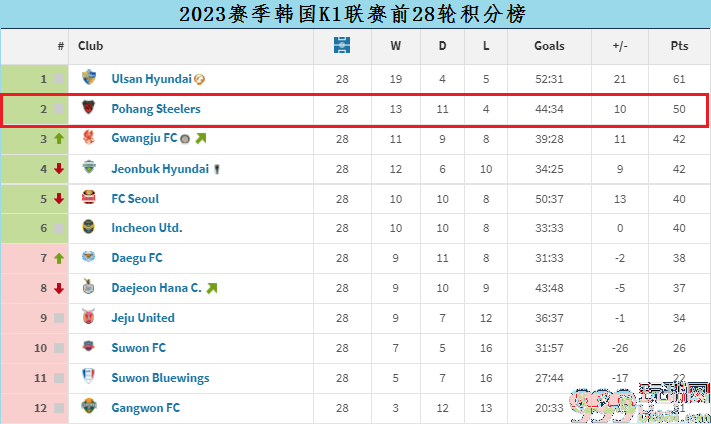Viewport: 711px width, 424px height.
Task: Click the trophy icon next to Jeonbuk Hyundai
Action: pos(217,169)
